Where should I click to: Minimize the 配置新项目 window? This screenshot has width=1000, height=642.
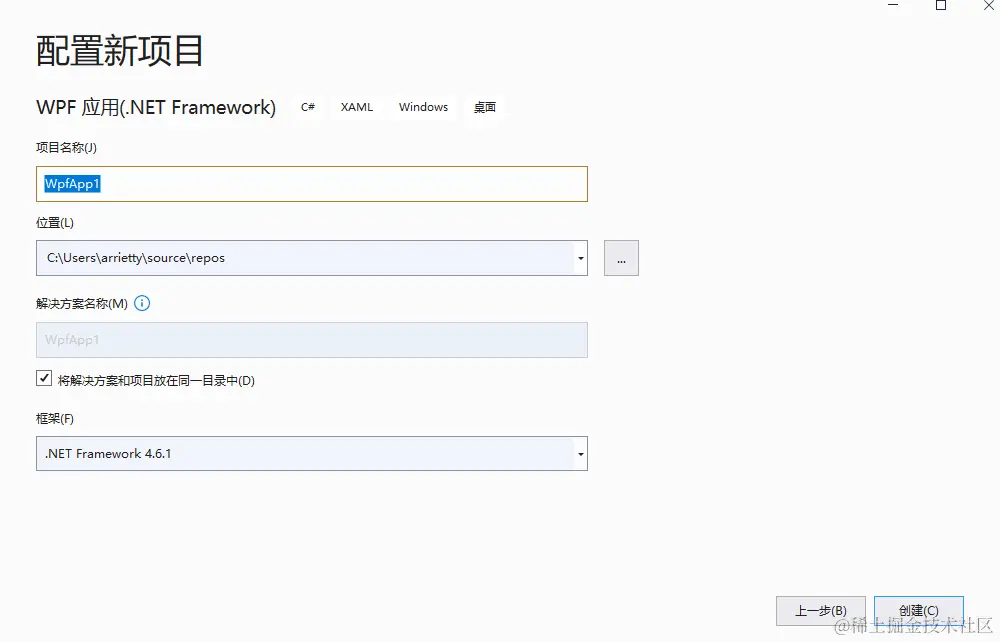(893, 5)
